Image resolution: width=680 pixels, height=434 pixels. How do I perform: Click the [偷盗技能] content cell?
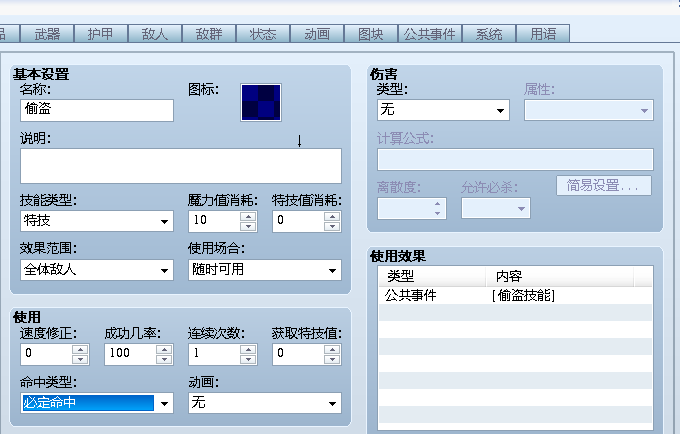[523, 295]
